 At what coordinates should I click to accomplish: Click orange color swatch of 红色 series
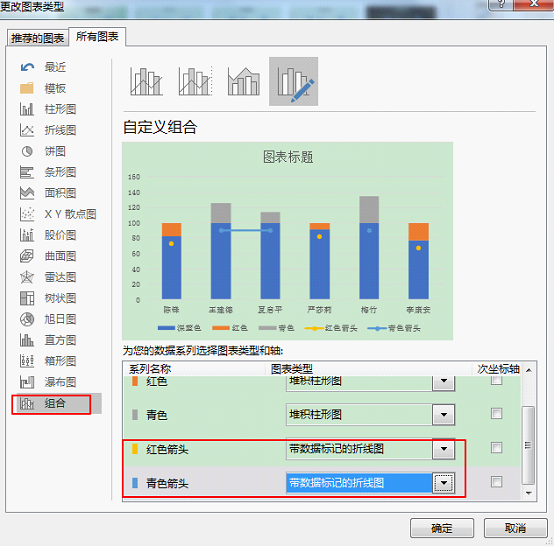click(135, 381)
